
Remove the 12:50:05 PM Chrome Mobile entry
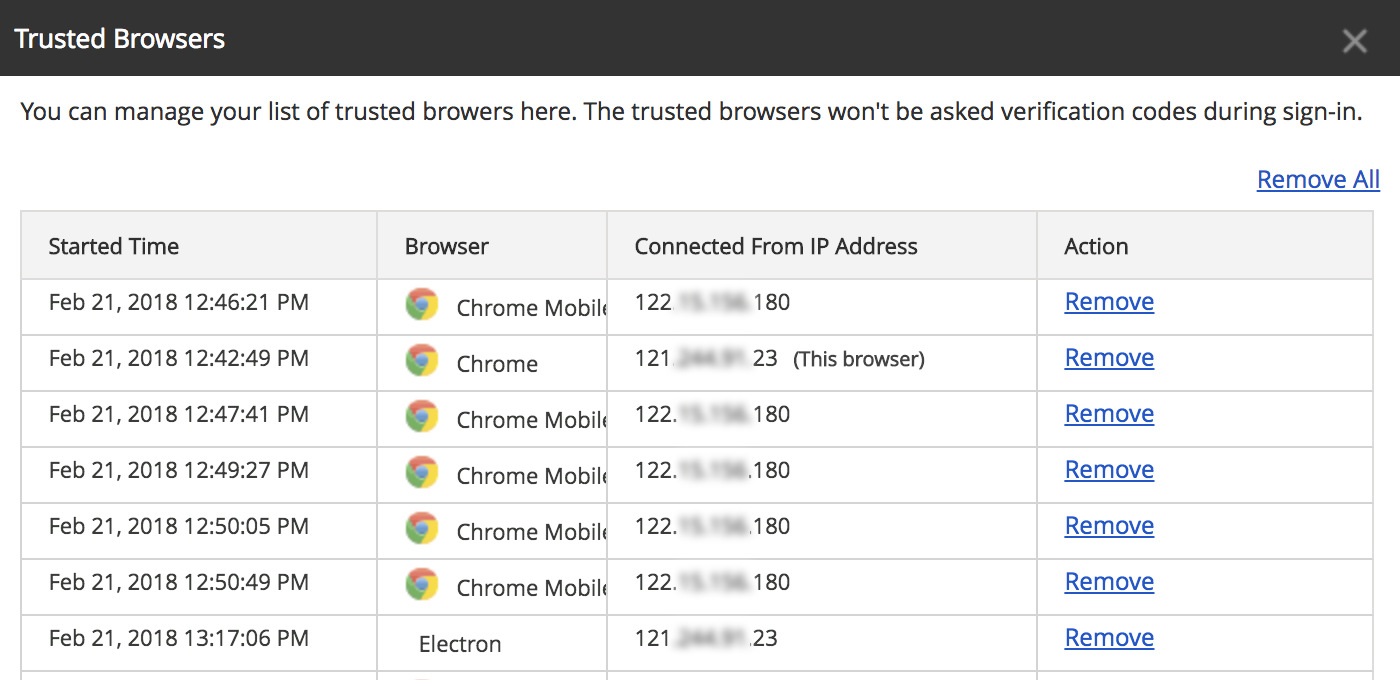1109,526
